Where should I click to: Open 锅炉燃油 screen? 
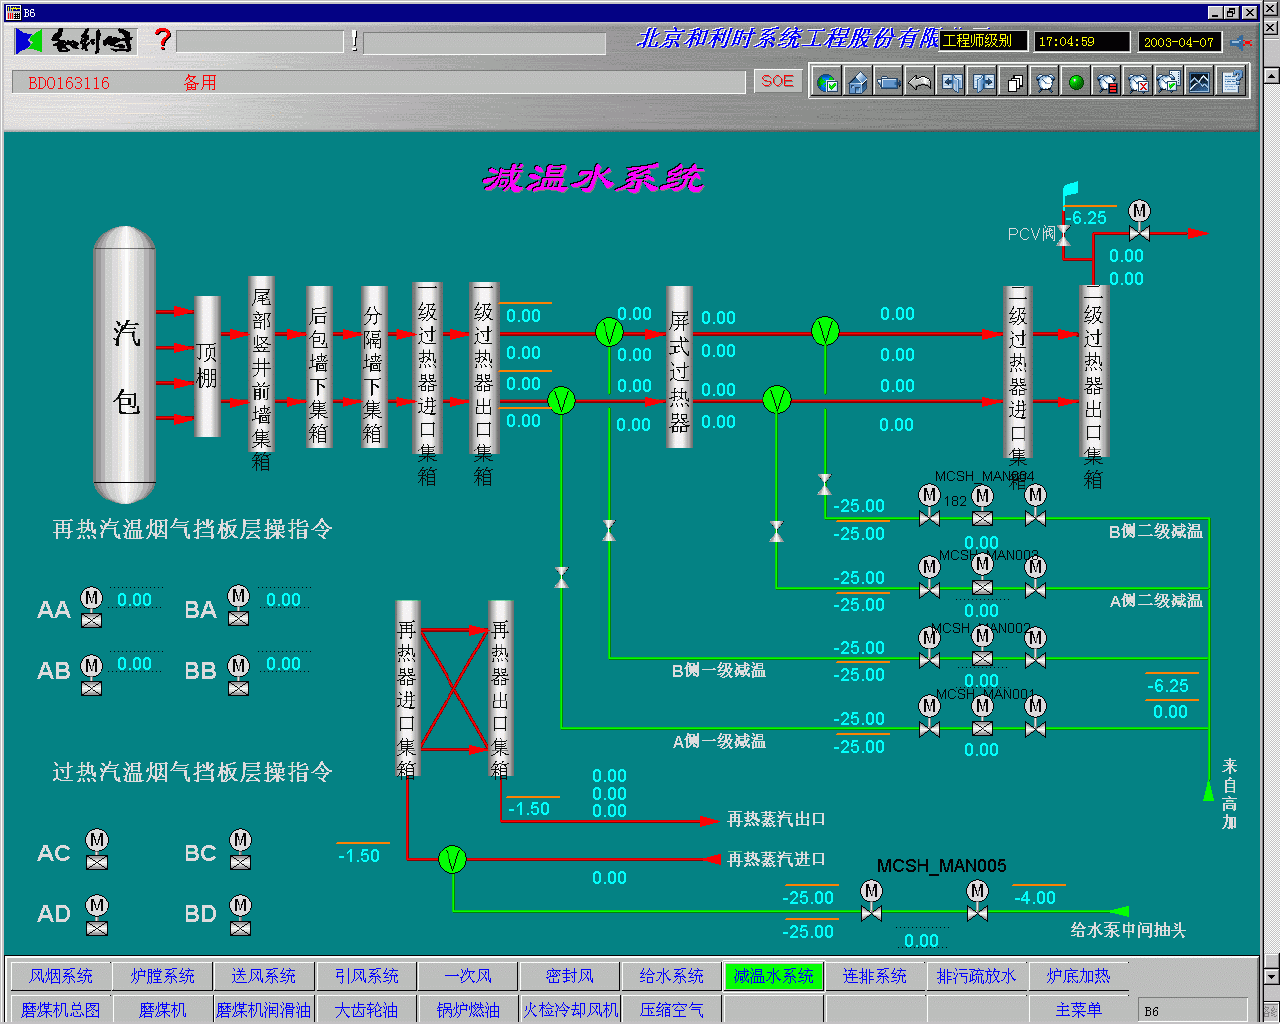(468, 1010)
